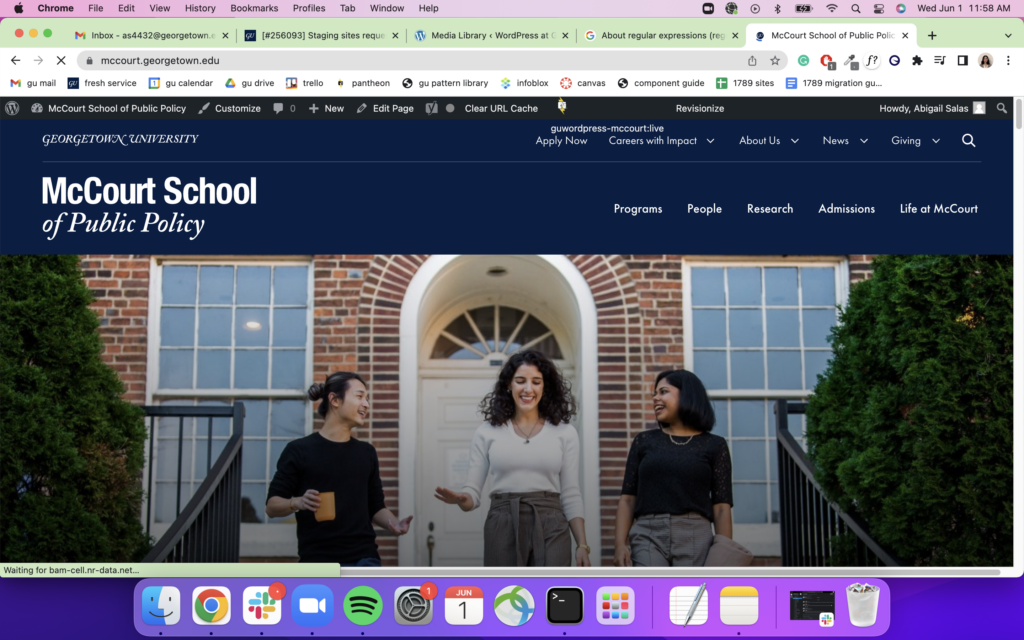Open admin bar search magnifier
Image resolution: width=1024 pixels, height=640 pixels.
tap(1002, 108)
